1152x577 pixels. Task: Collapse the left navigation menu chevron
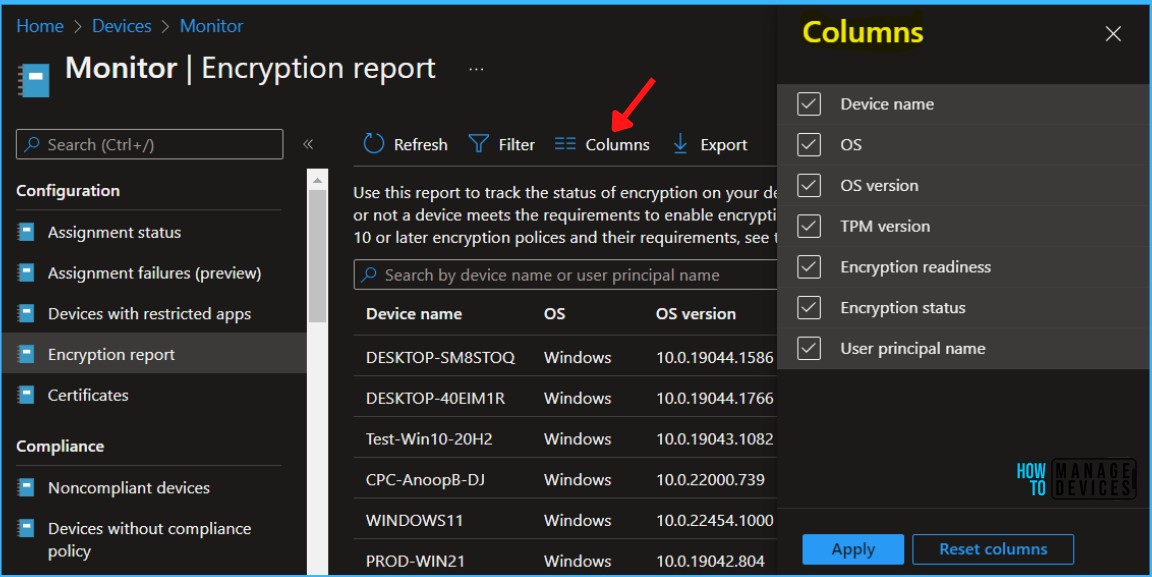click(308, 144)
